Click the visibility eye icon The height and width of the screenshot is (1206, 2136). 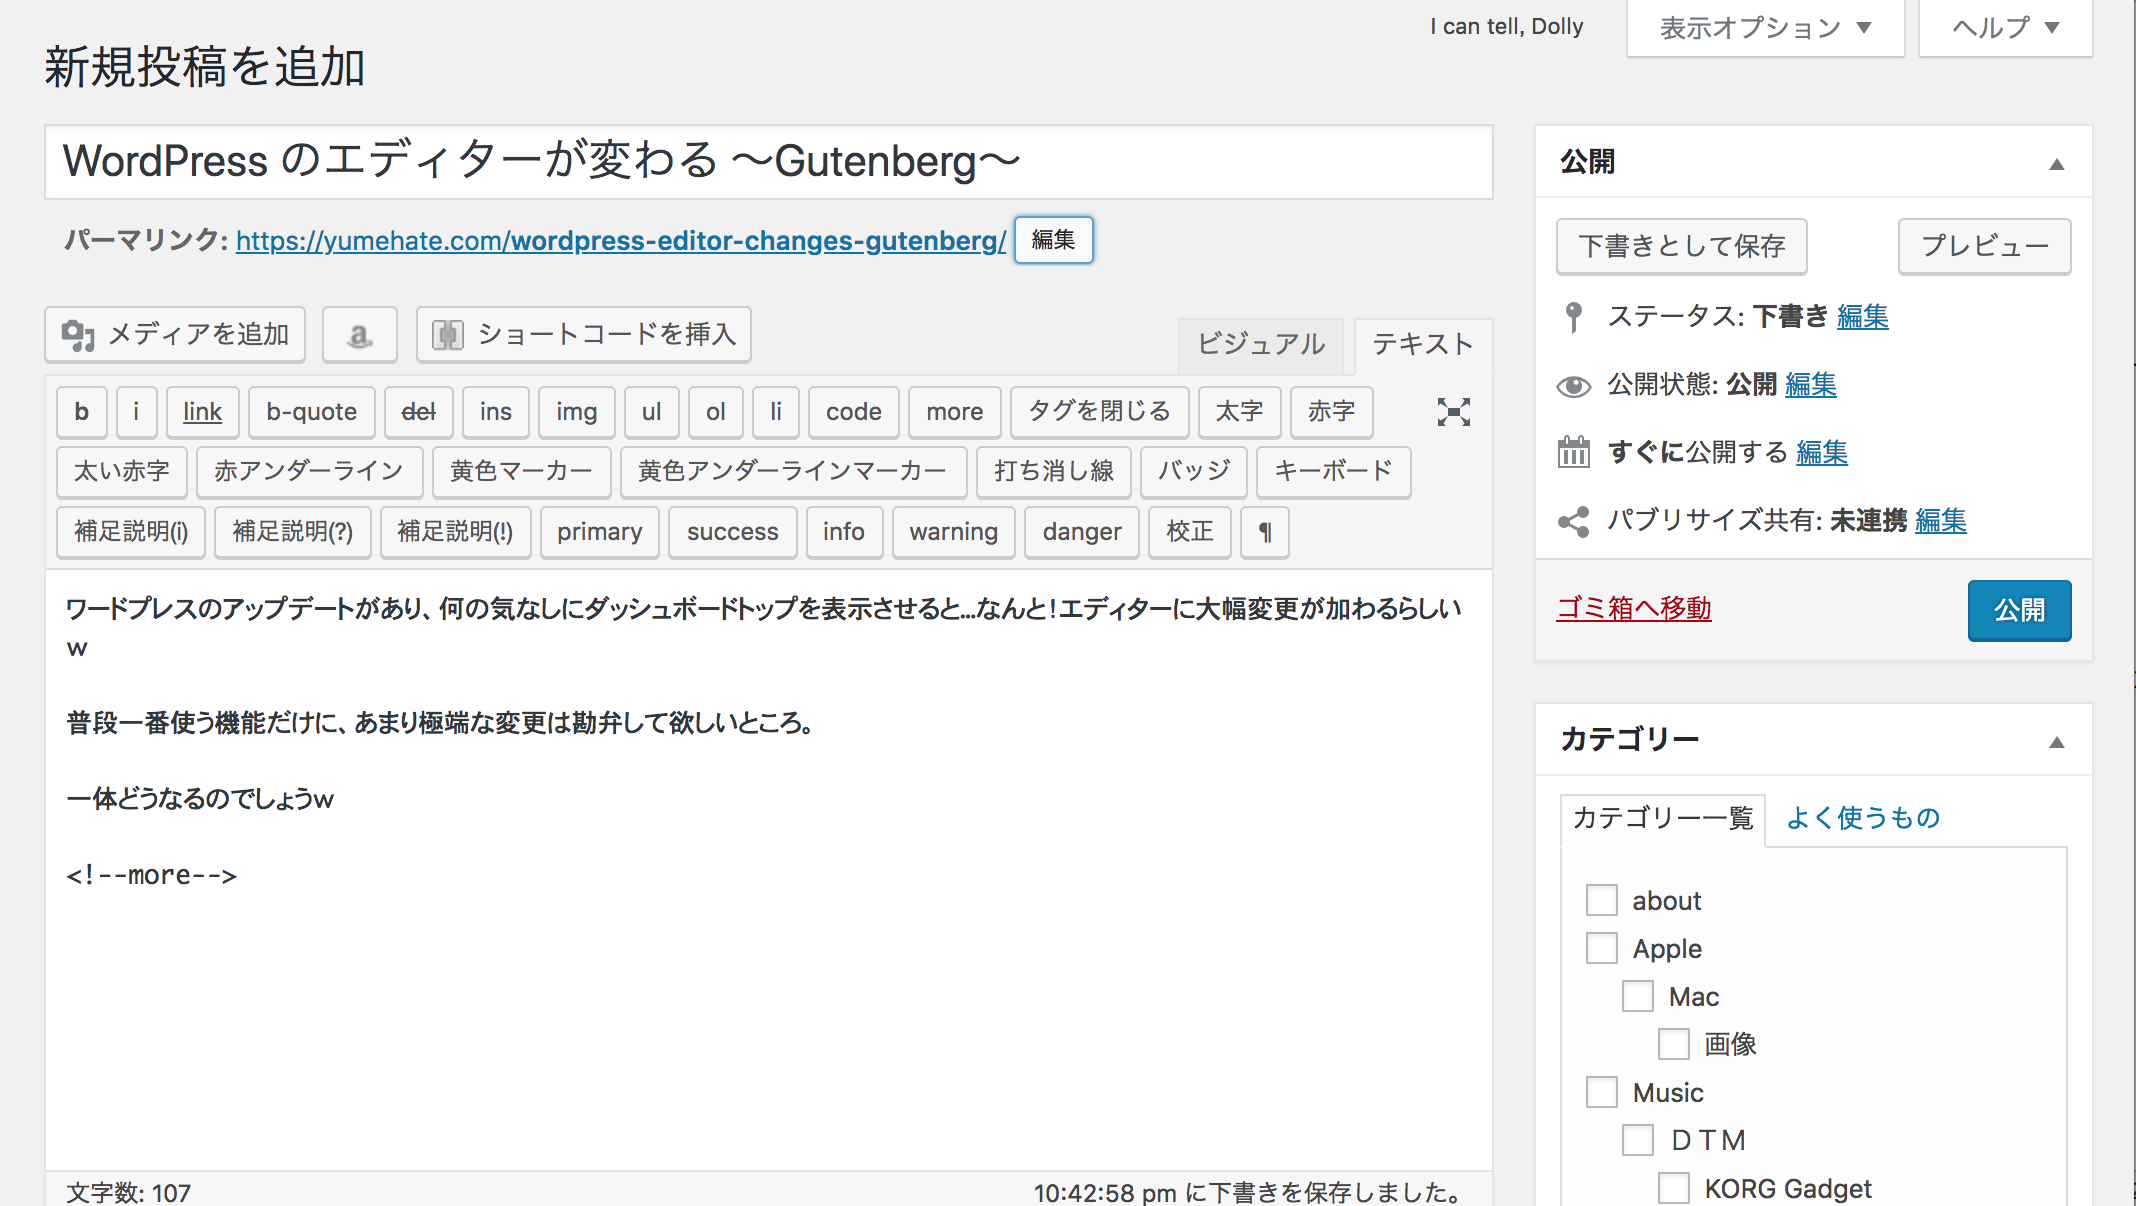pyautogui.click(x=1573, y=385)
